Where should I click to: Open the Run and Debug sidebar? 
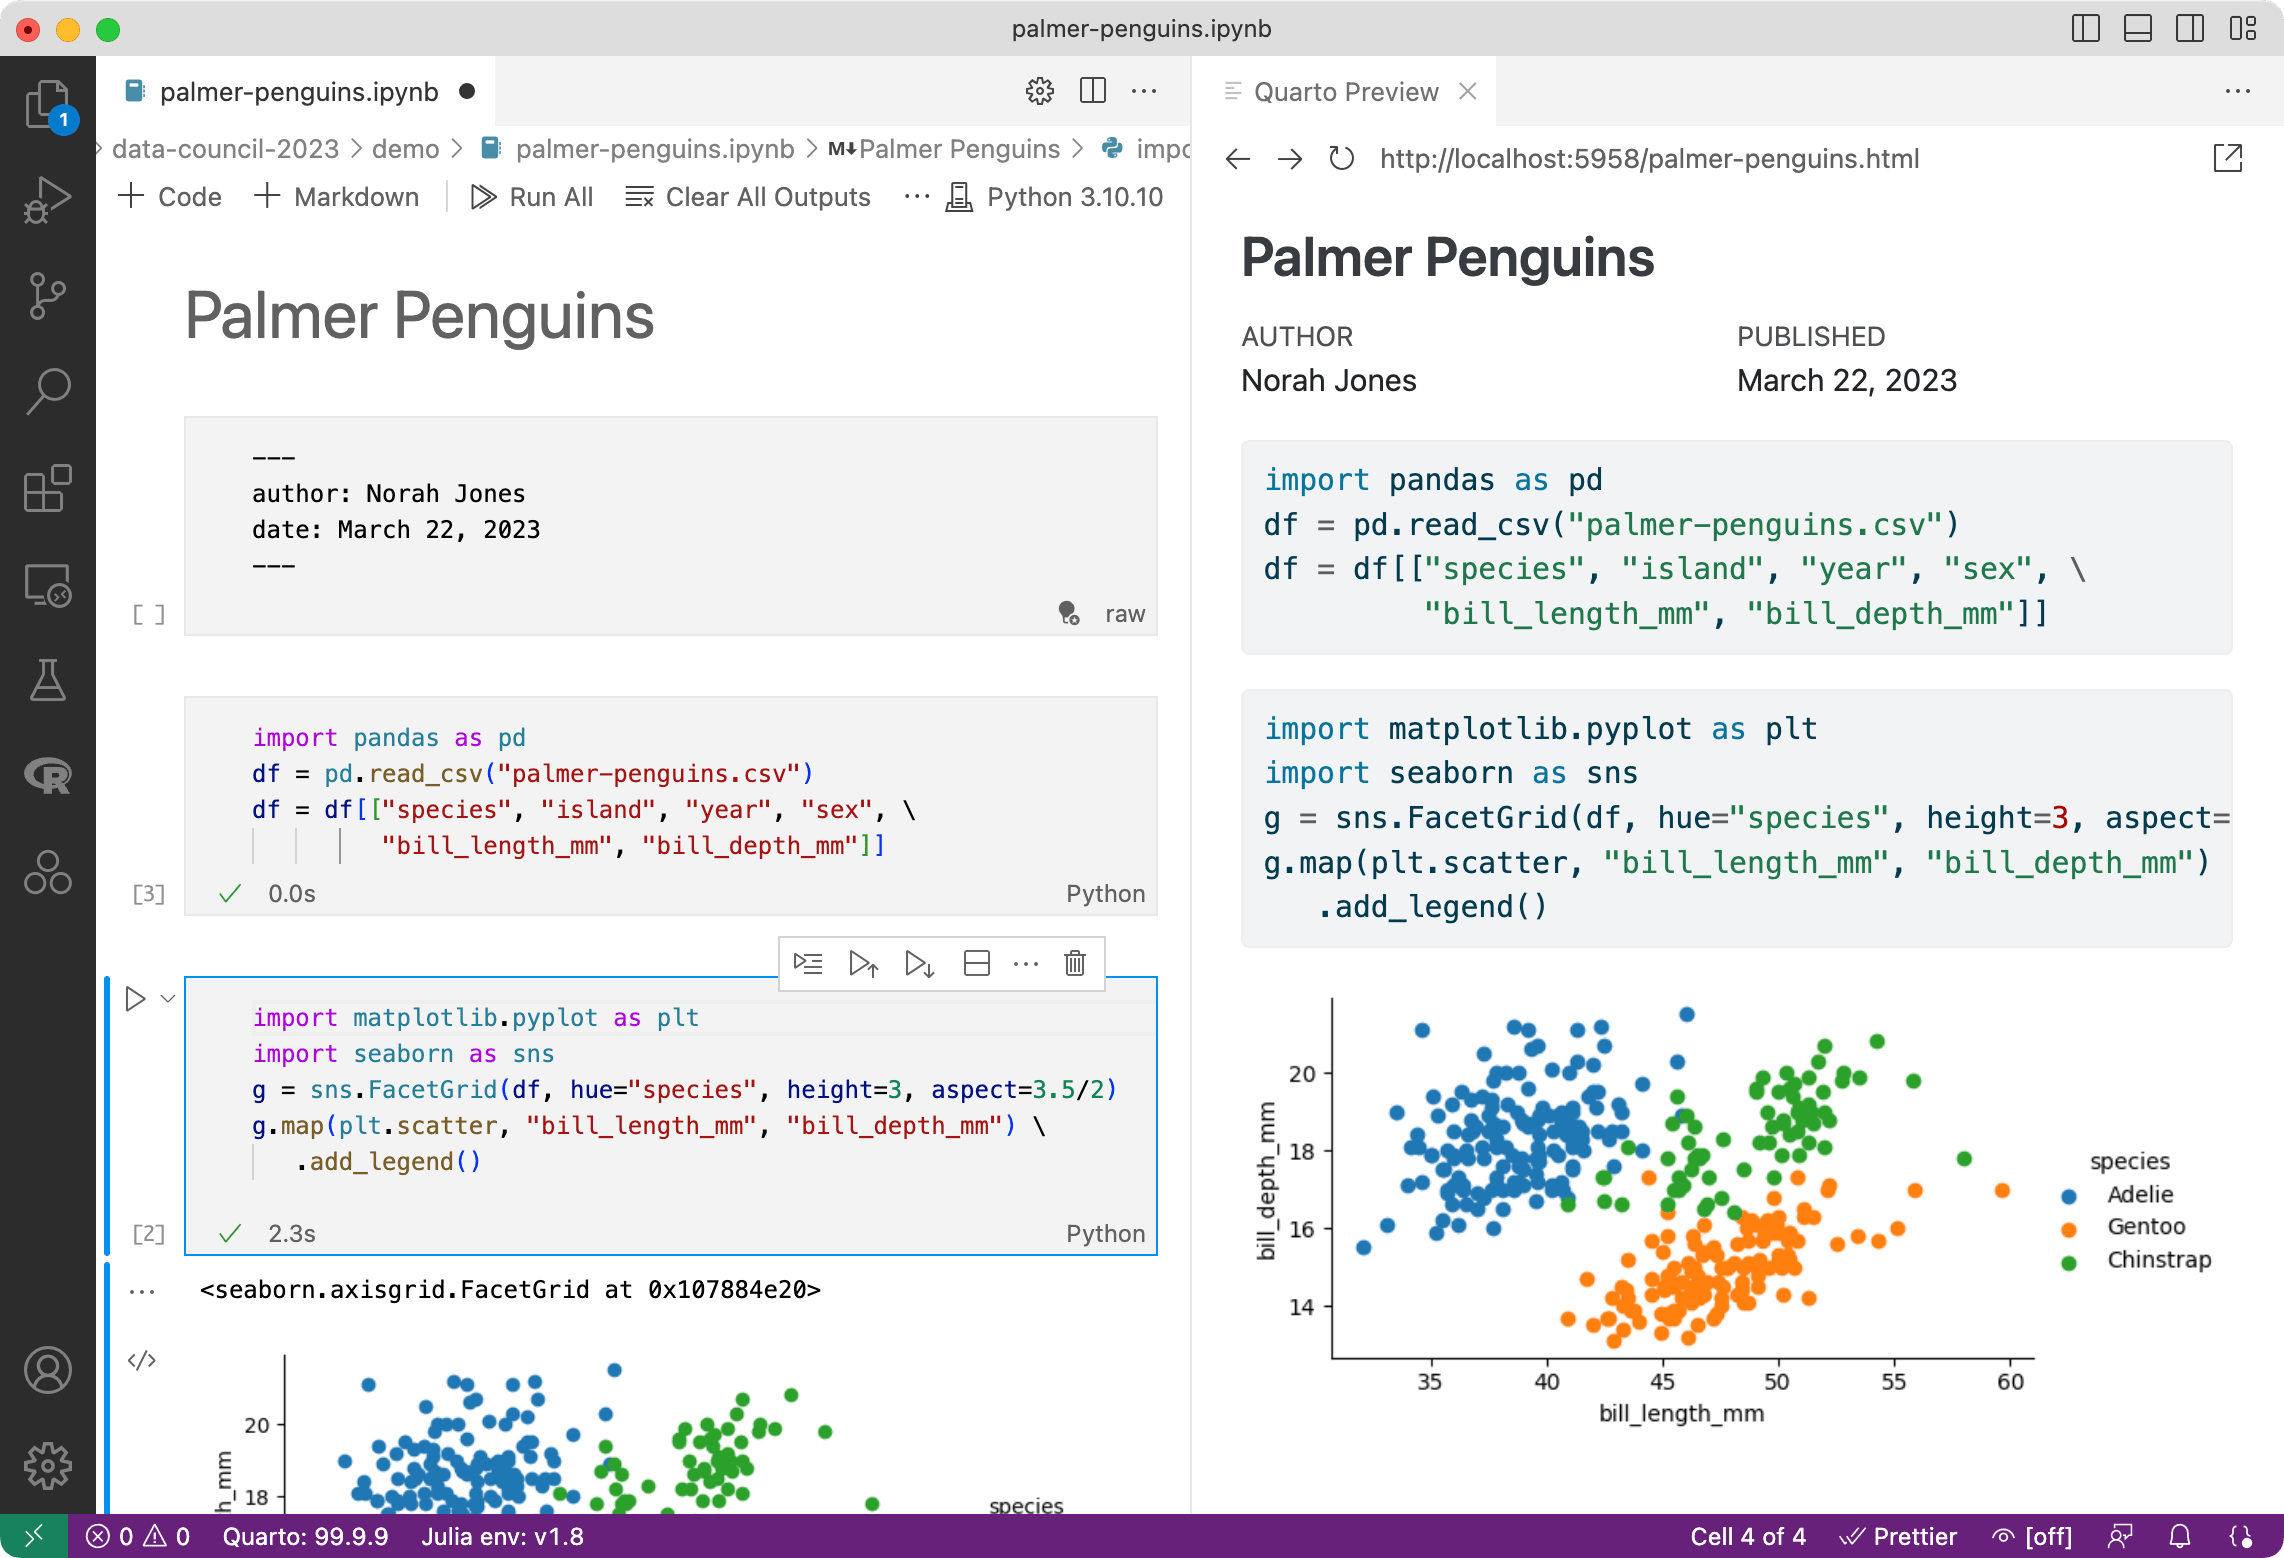[47, 198]
